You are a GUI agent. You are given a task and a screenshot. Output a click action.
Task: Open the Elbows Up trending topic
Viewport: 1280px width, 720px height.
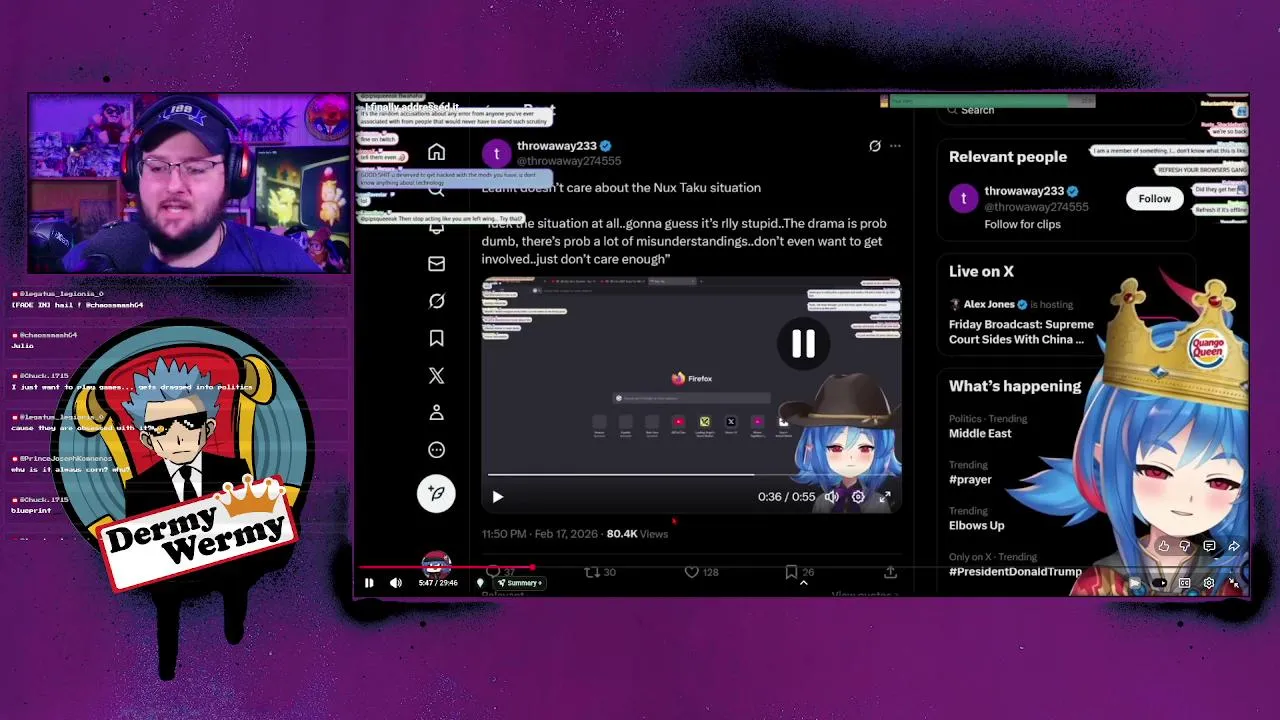point(976,526)
